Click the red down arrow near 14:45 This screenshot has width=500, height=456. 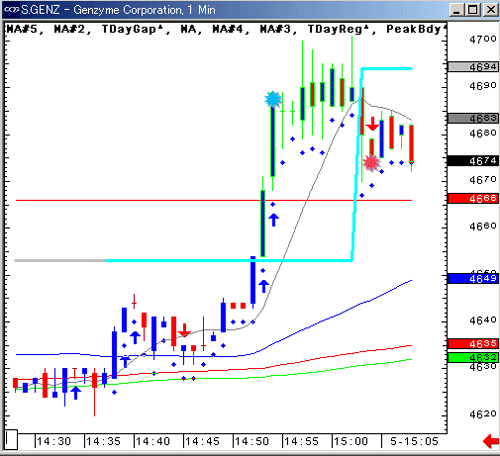pyautogui.click(x=184, y=330)
